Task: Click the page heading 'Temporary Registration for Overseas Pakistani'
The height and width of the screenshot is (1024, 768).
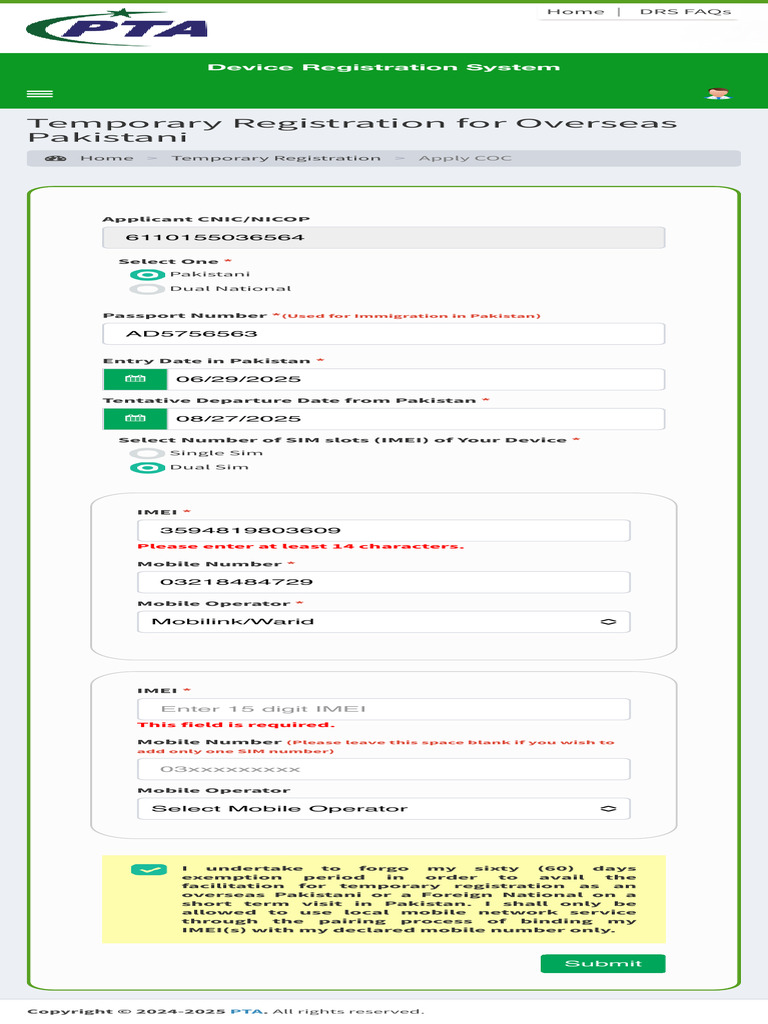Action: coord(353,130)
